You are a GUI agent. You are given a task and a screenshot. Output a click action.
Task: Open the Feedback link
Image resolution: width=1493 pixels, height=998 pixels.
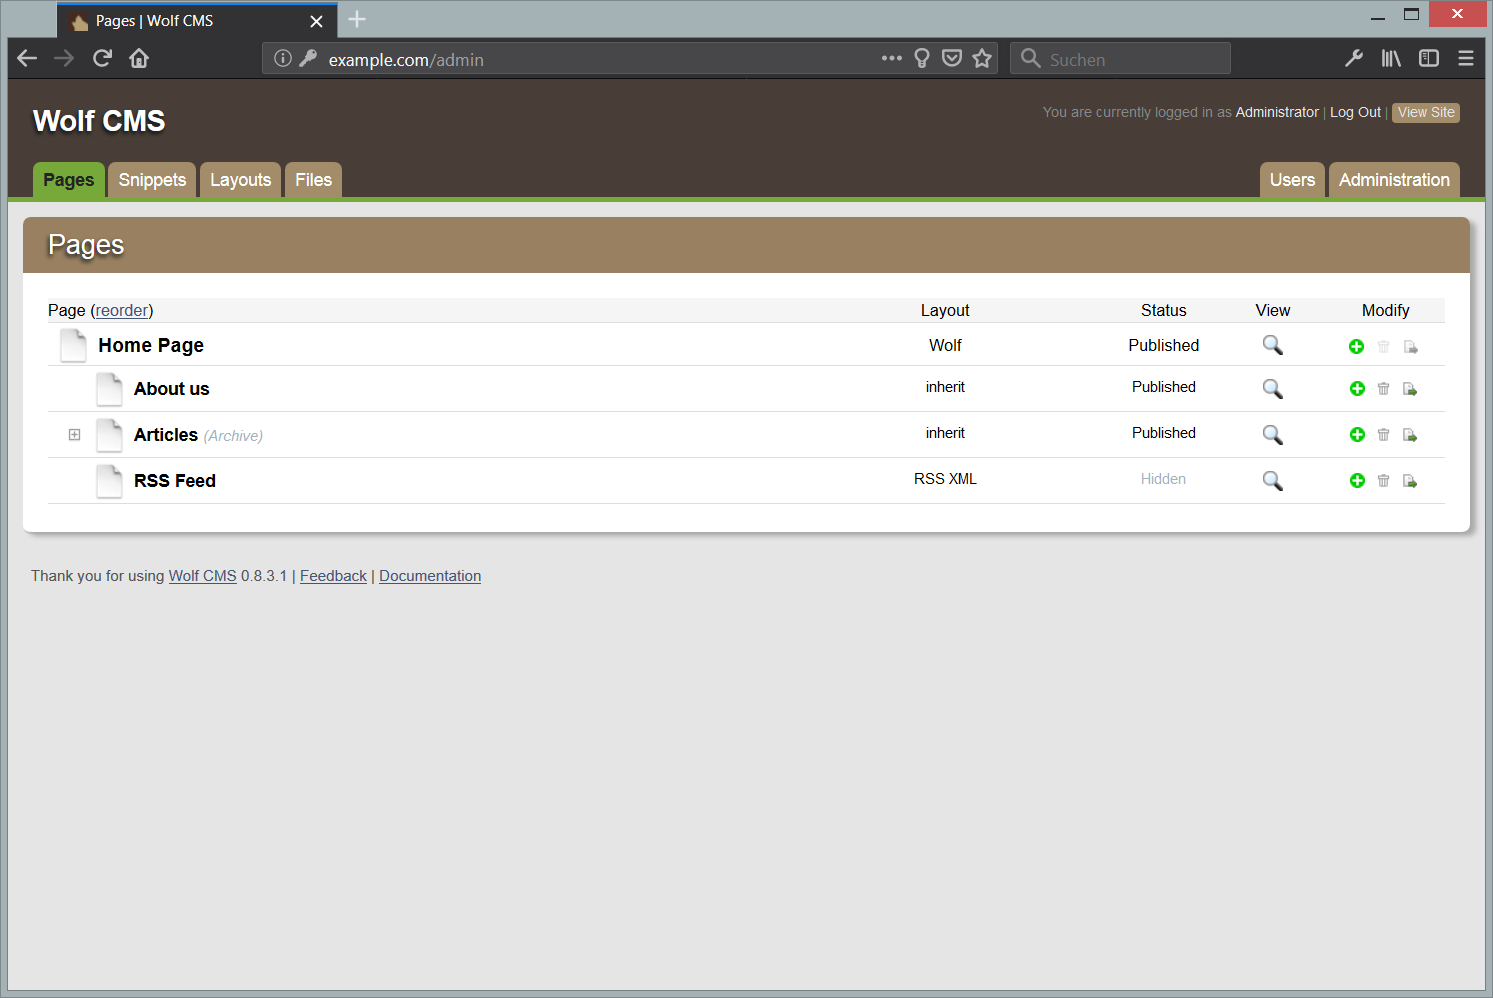(x=333, y=576)
